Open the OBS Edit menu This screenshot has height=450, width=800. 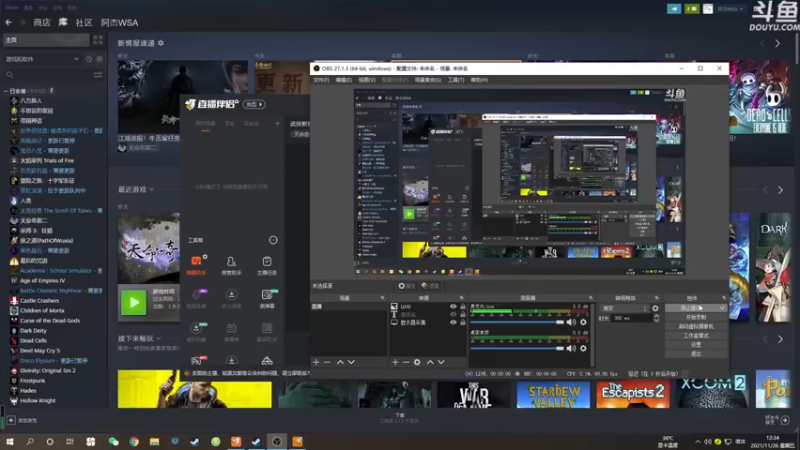click(343, 80)
